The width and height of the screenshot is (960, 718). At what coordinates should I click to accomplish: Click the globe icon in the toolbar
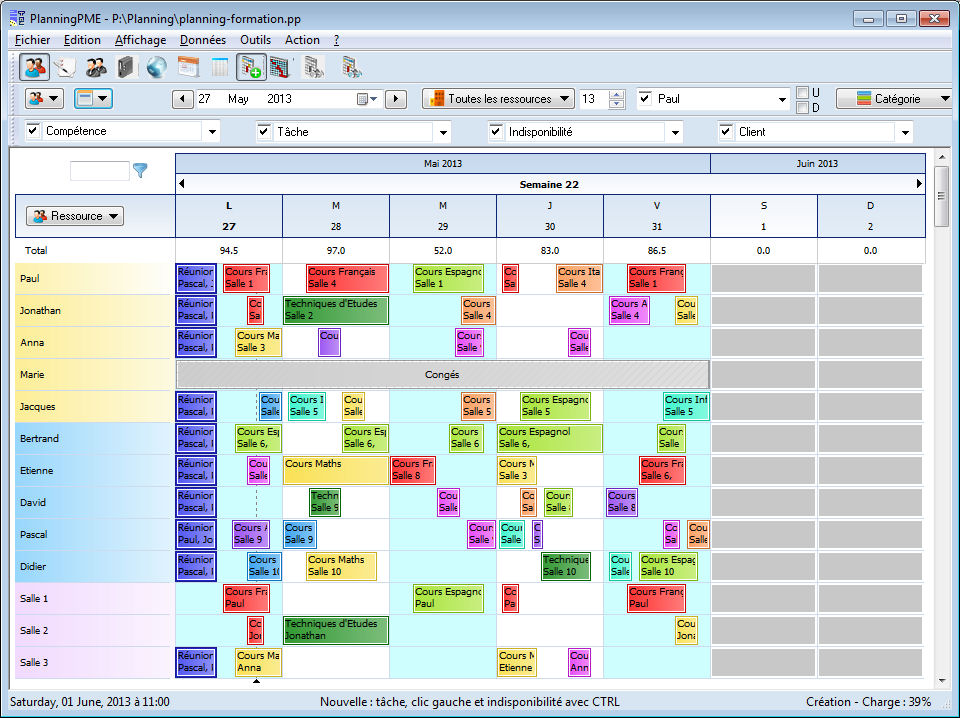pos(157,67)
